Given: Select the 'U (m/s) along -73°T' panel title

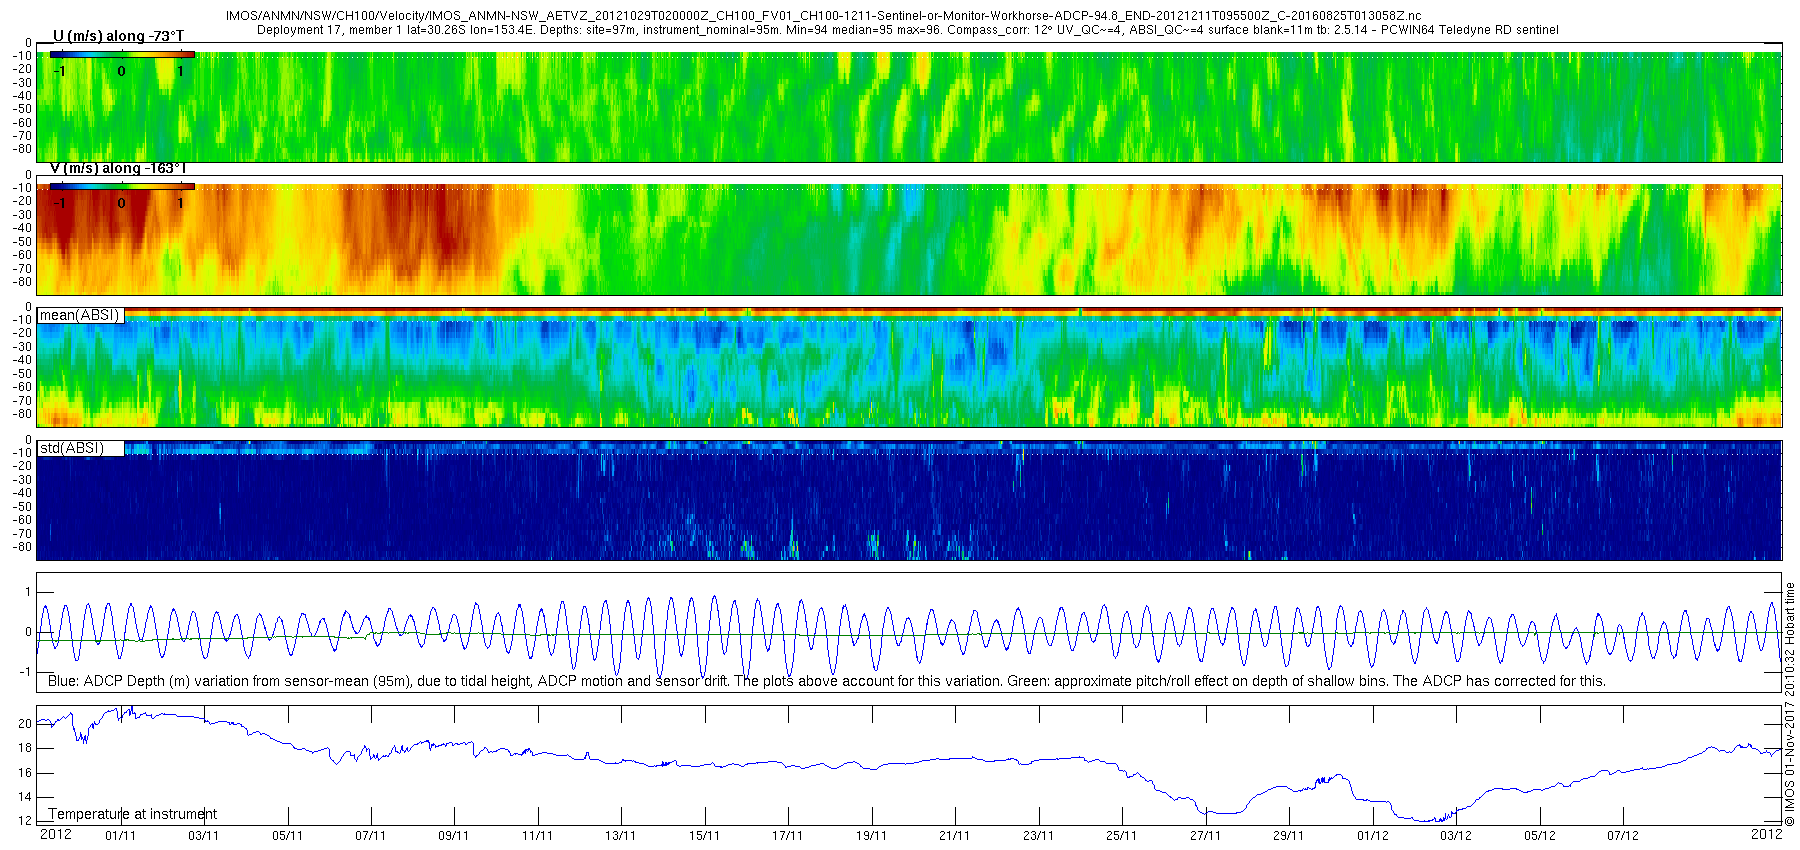Looking at the screenshot, I should [x=118, y=36].
